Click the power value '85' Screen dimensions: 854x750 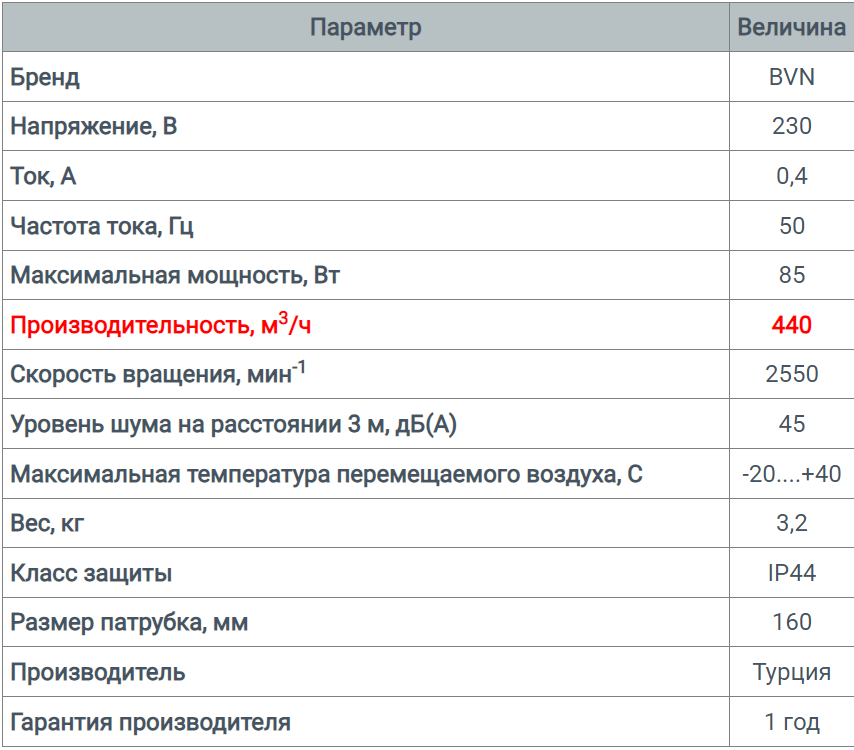791,275
